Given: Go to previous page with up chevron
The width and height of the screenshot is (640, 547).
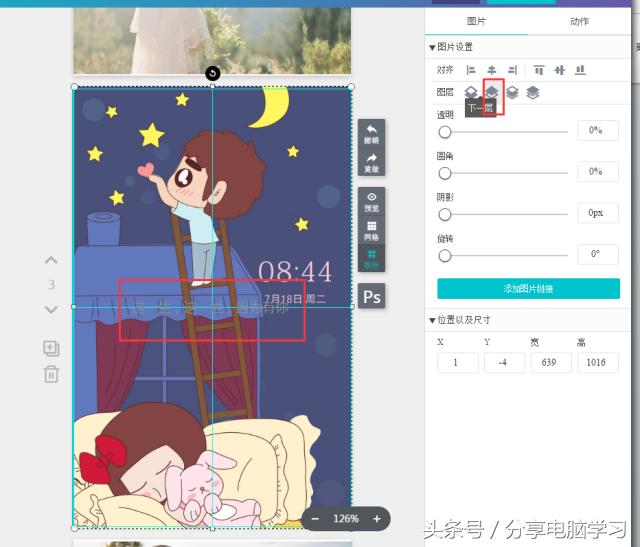Looking at the screenshot, I should (51, 261).
